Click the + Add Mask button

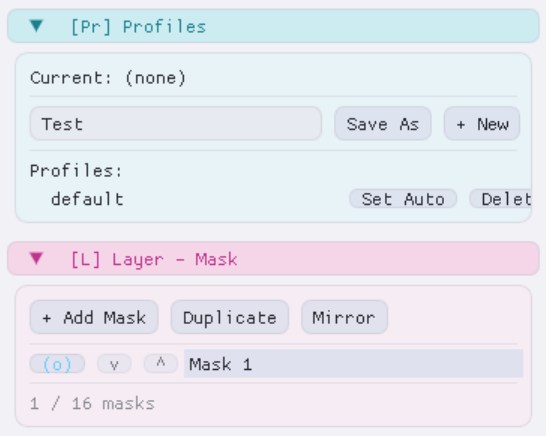pos(94,317)
